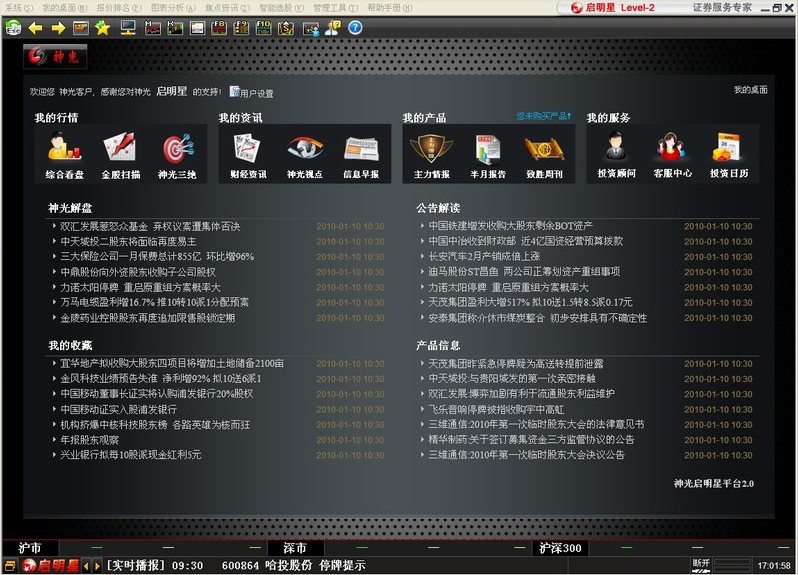Open 投资日历 calendar icon
The image size is (798, 575).
[728, 149]
